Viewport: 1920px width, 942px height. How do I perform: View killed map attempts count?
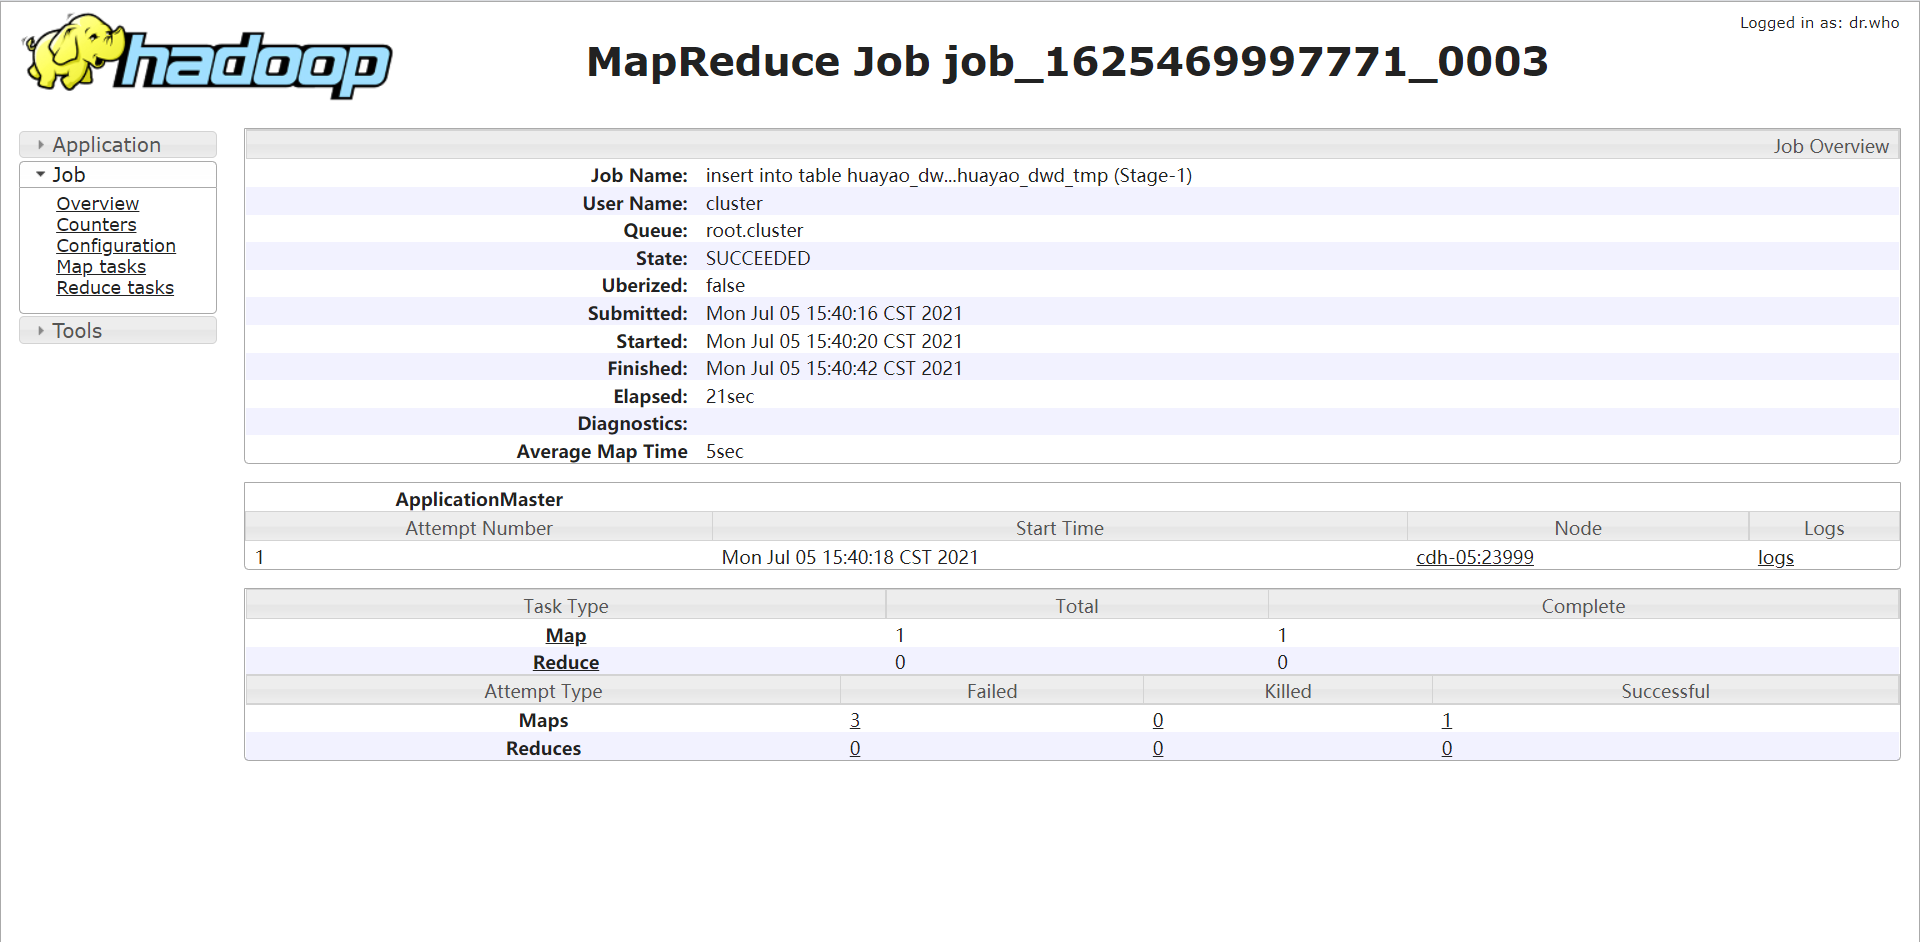[1158, 720]
